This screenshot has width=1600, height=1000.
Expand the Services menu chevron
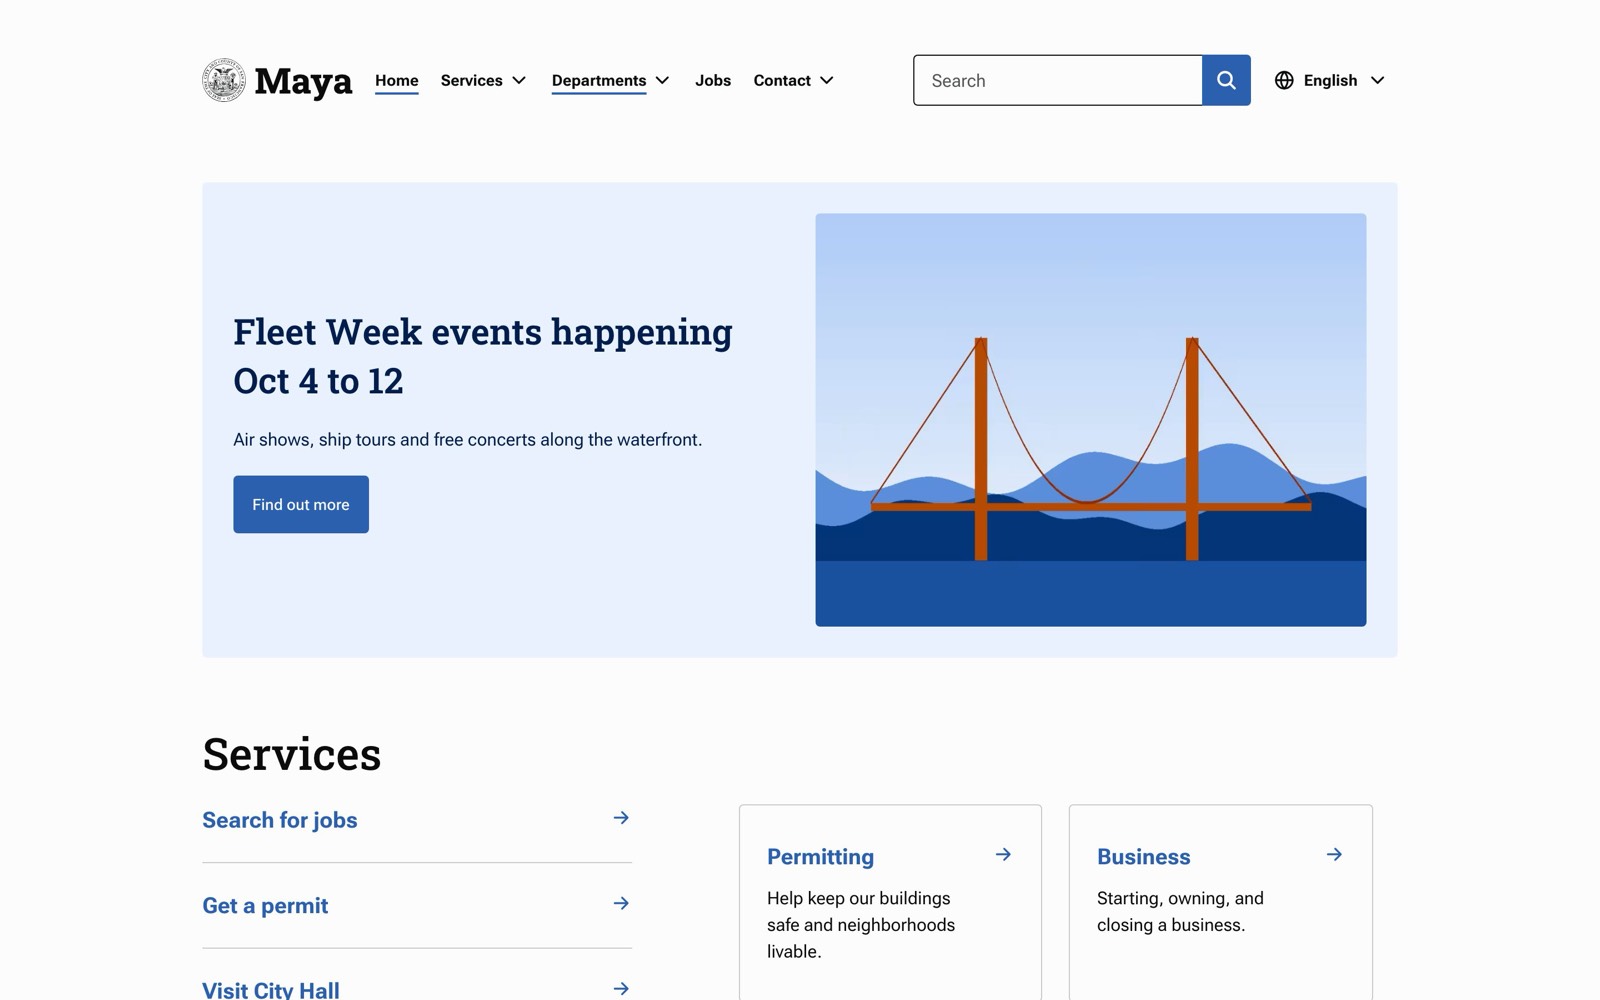coord(519,80)
